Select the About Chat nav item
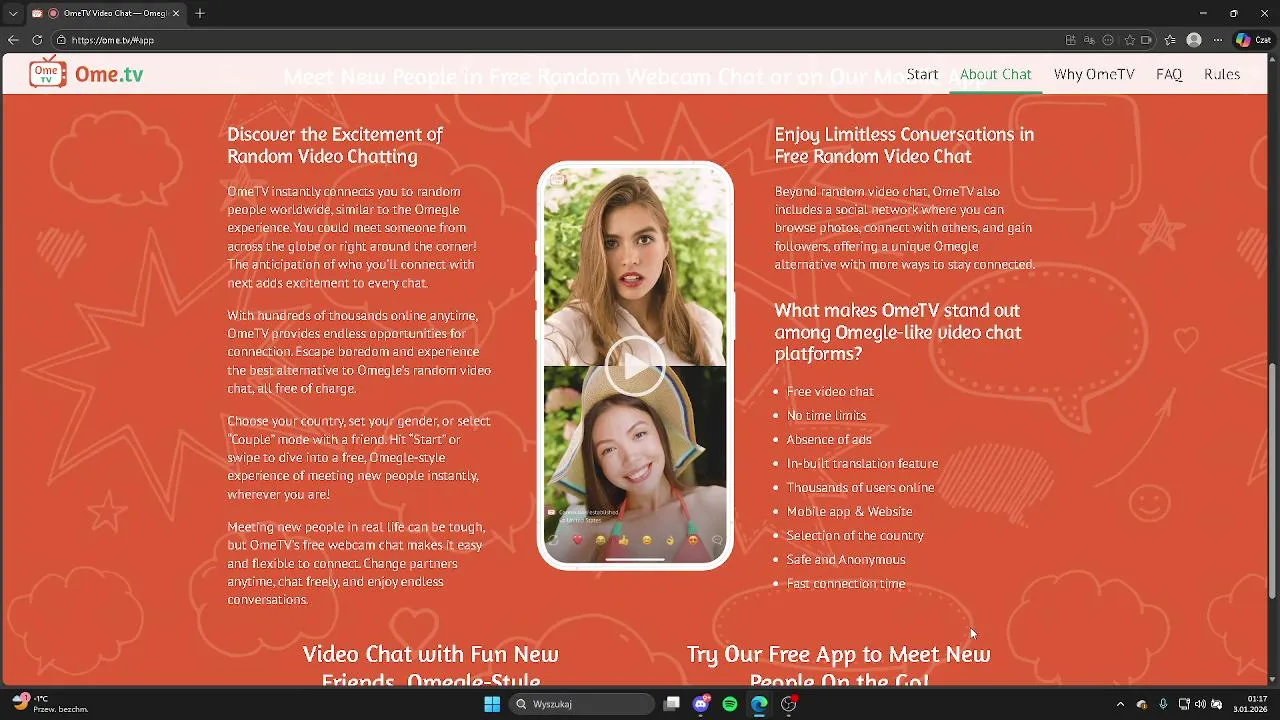Screen dimensions: 1280x720 pos(995,74)
